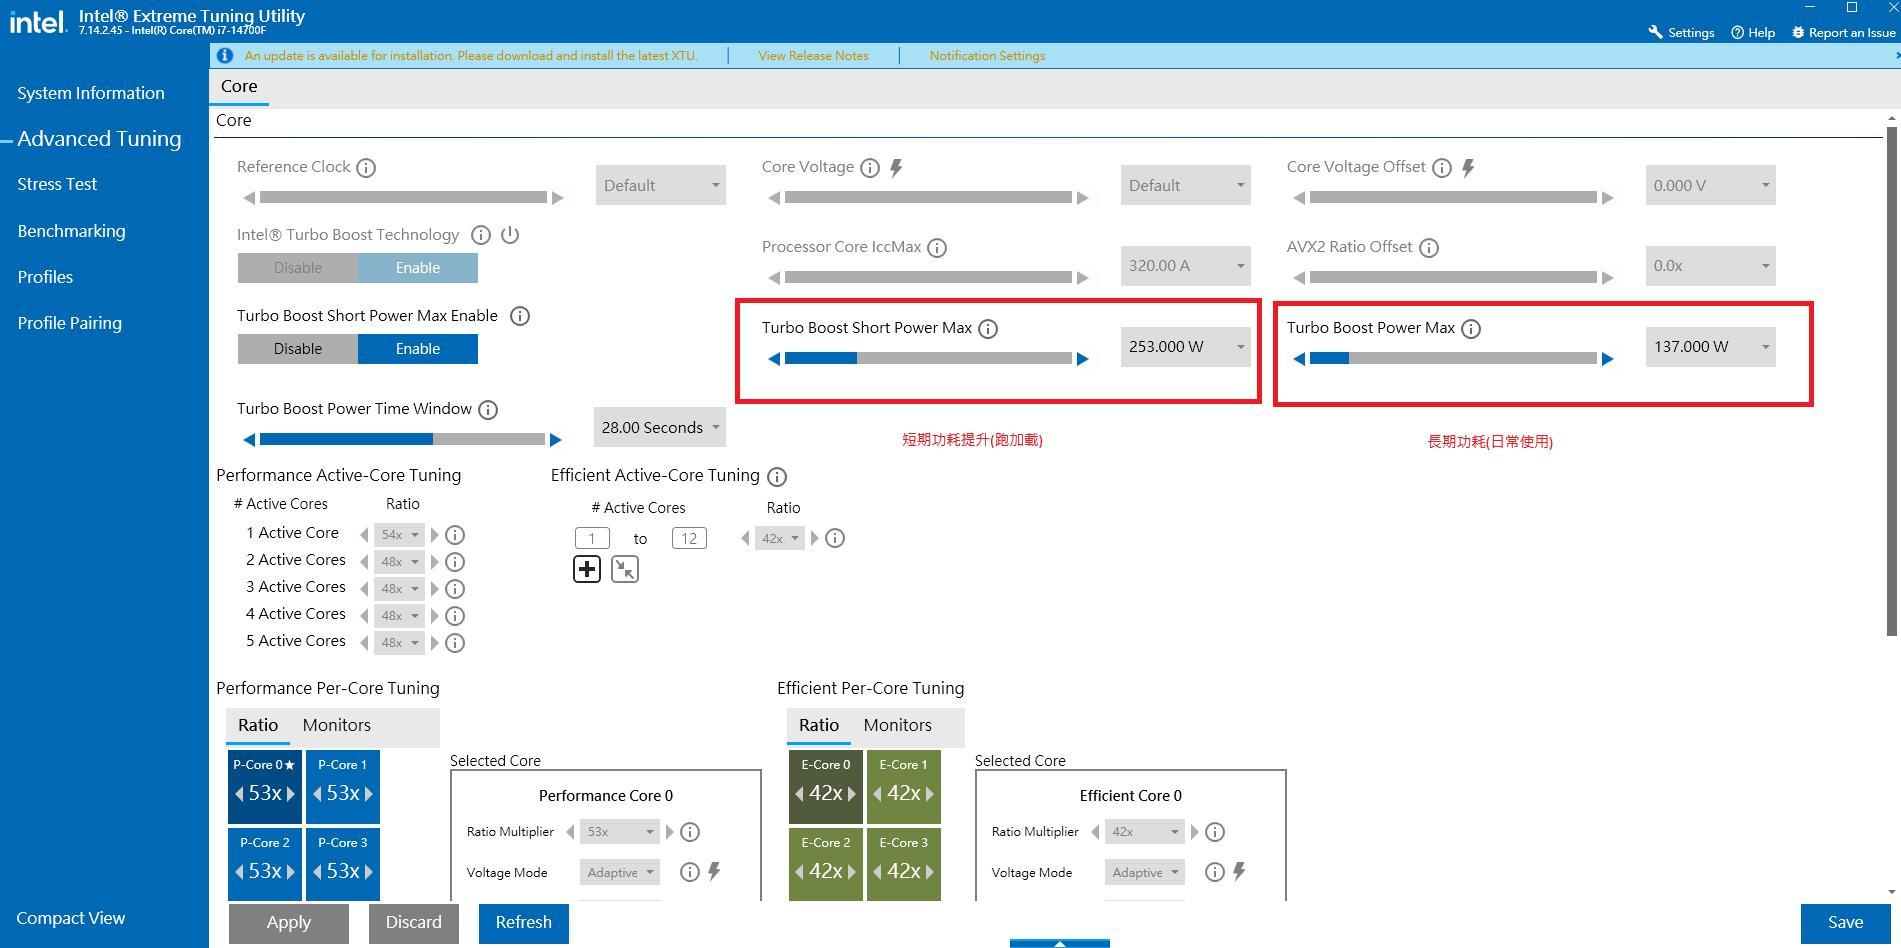Click info icon next to Turbo Boost Power Max
This screenshot has height=948, width=1901.
click(1471, 329)
